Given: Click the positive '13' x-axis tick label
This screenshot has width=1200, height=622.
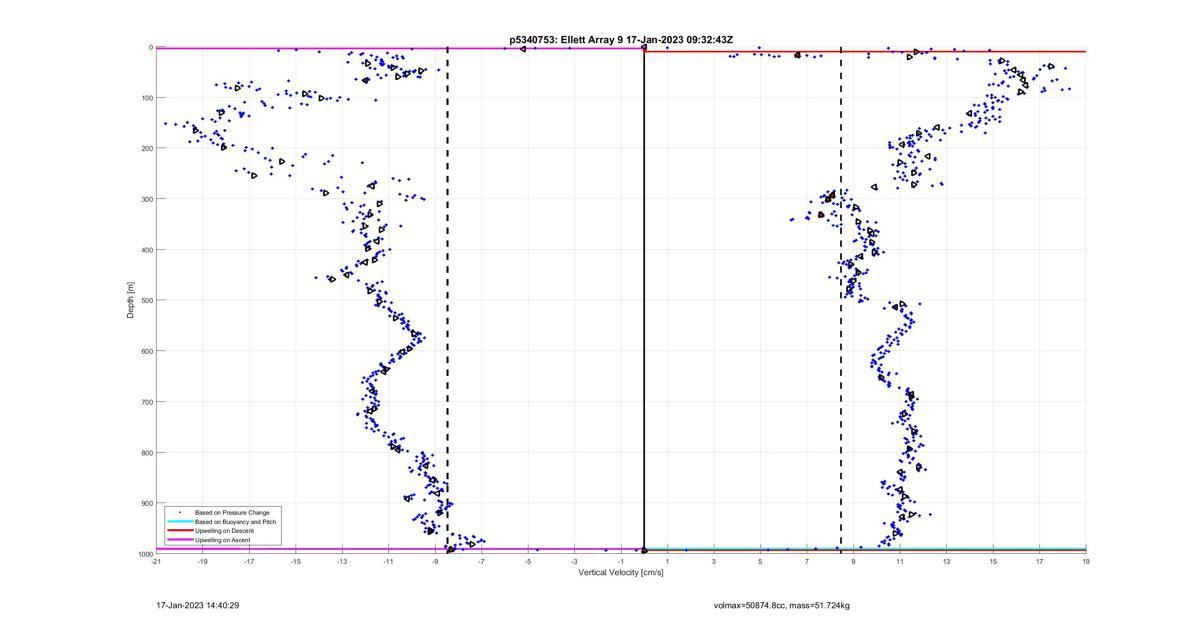Looking at the screenshot, I should (x=947, y=562).
